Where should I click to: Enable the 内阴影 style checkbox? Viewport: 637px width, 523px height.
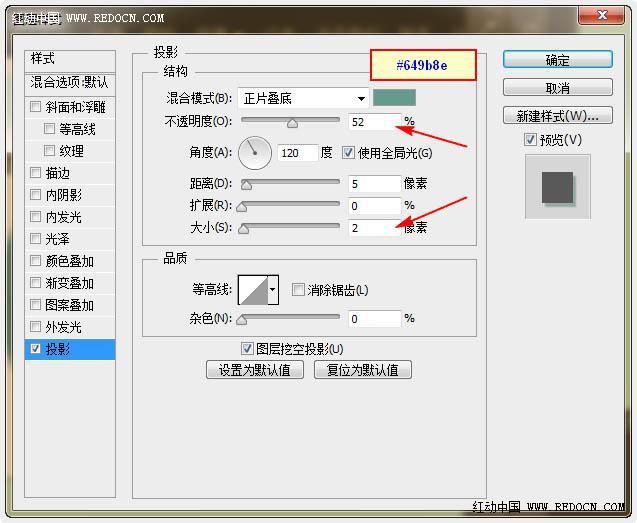click(36, 195)
